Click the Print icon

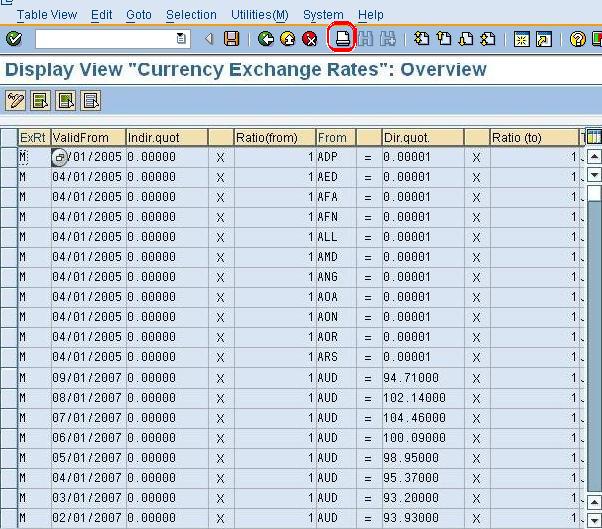click(342, 39)
